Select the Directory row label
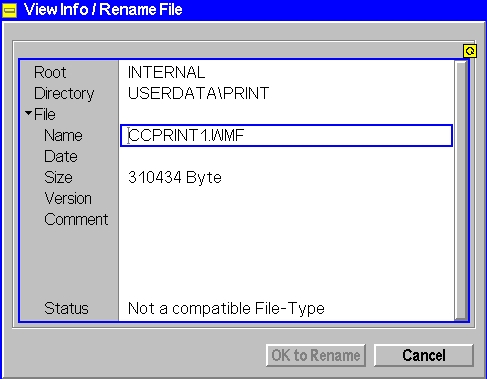Image resolution: width=487 pixels, height=379 pixels. tap(64, 94)
